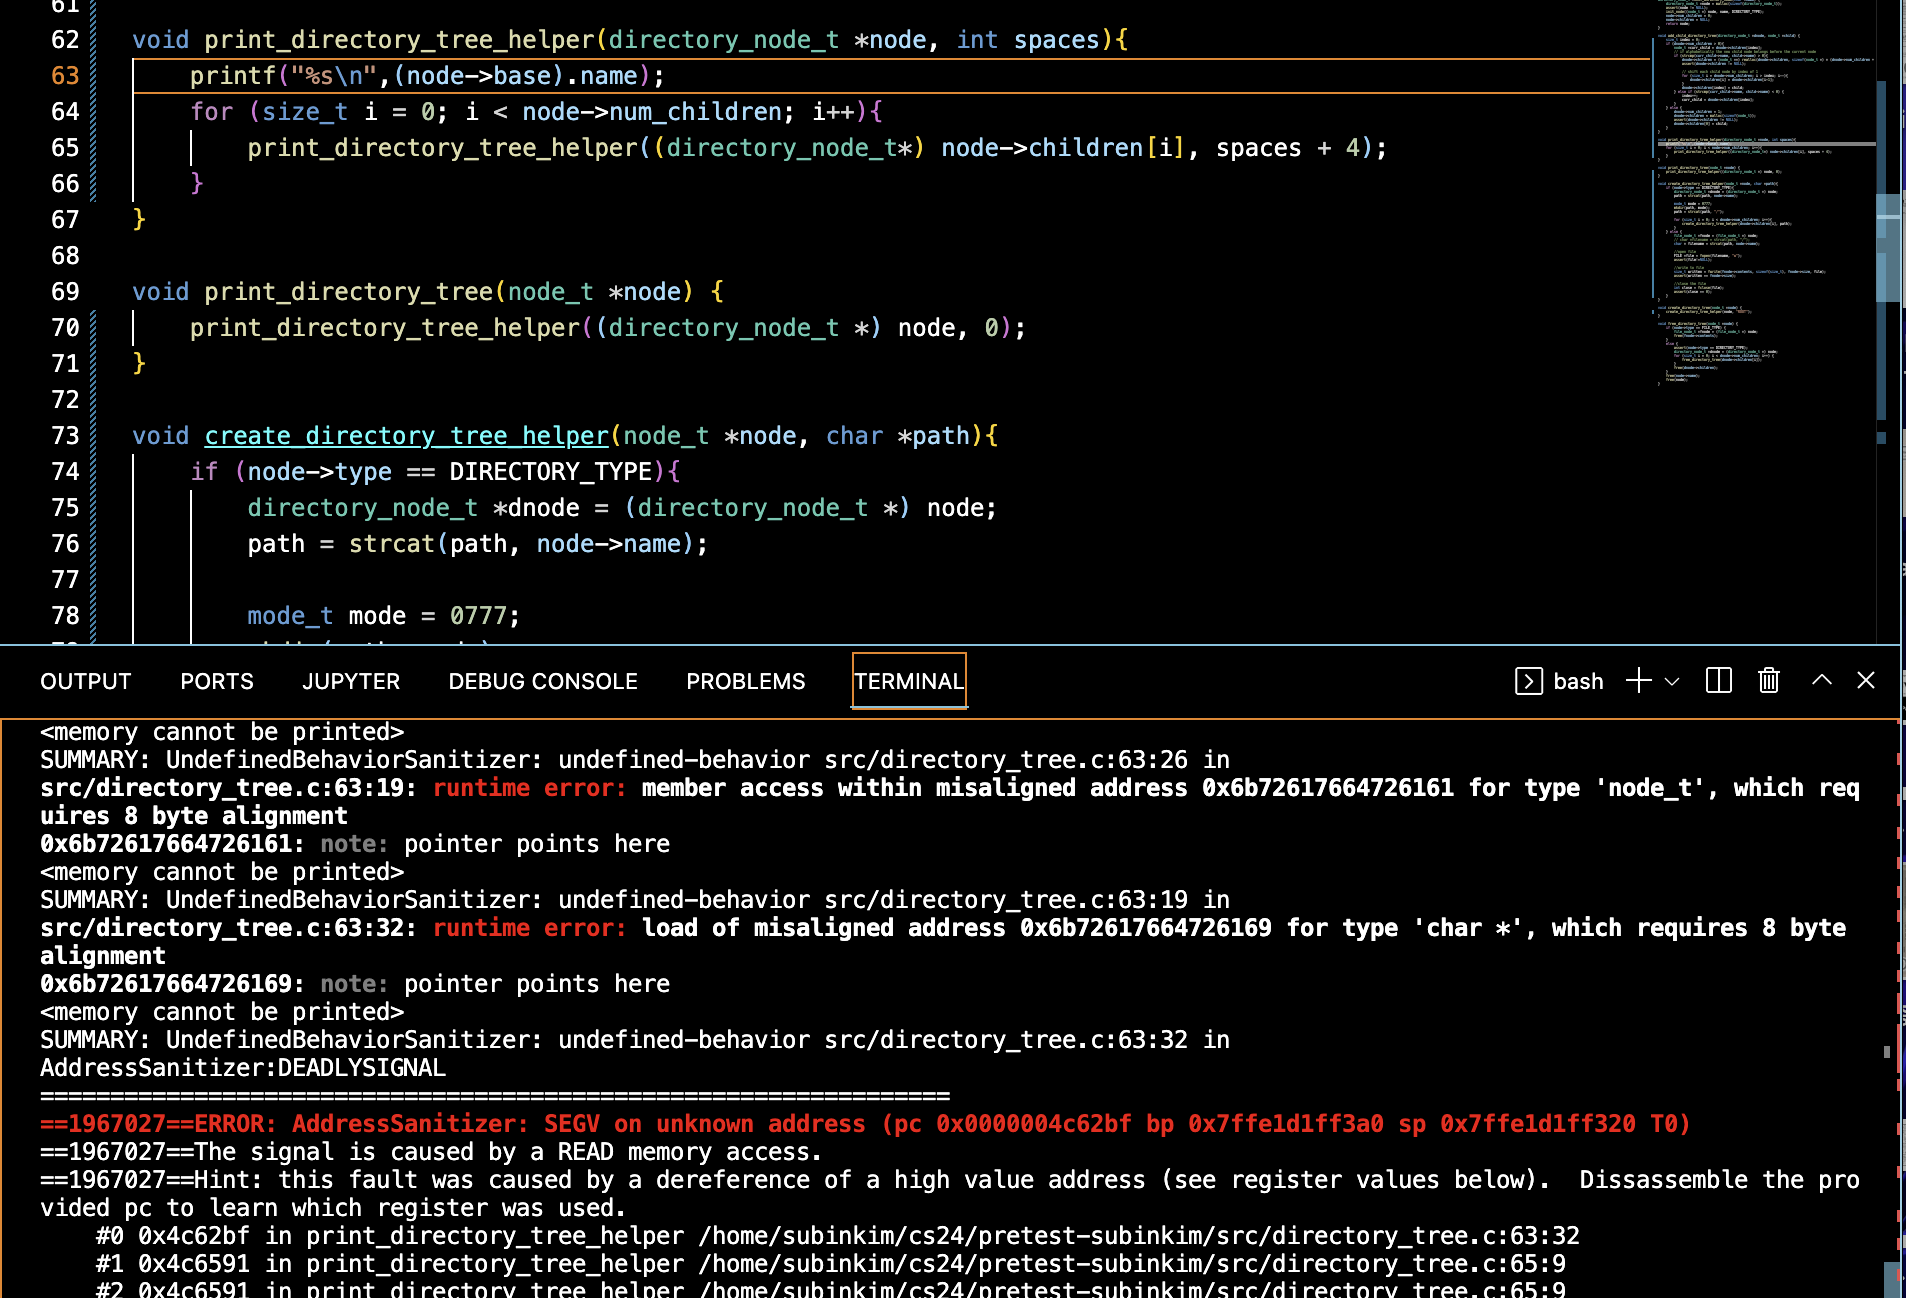1906x1298 pixels.
Task: Click the strcat call on line 76
Action: [391, 544]
